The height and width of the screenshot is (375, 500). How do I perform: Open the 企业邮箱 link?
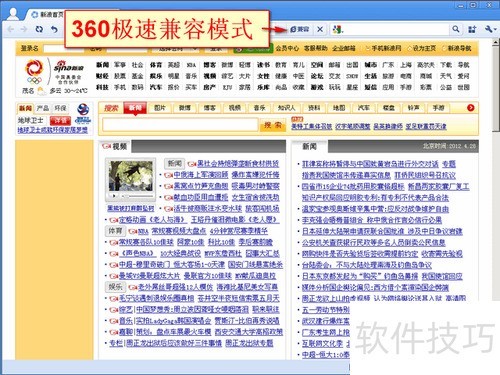tap(344, 48)
